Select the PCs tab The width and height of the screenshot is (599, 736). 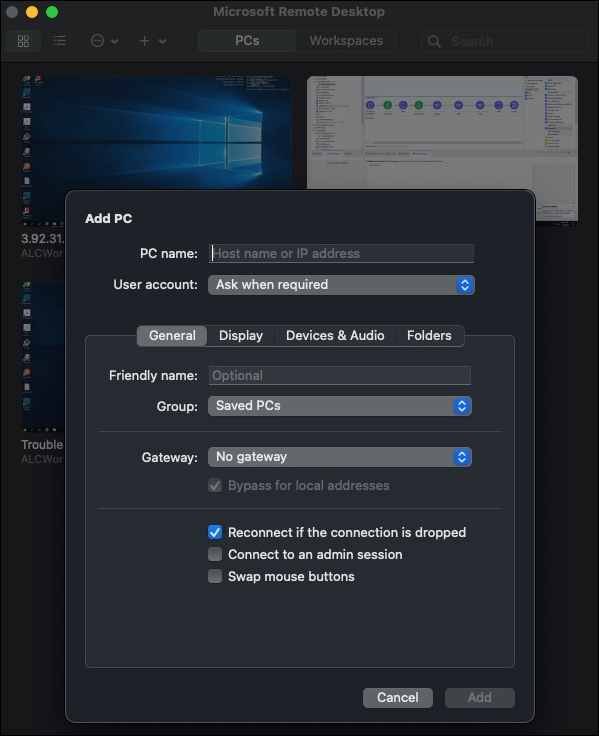coord(247,41)
